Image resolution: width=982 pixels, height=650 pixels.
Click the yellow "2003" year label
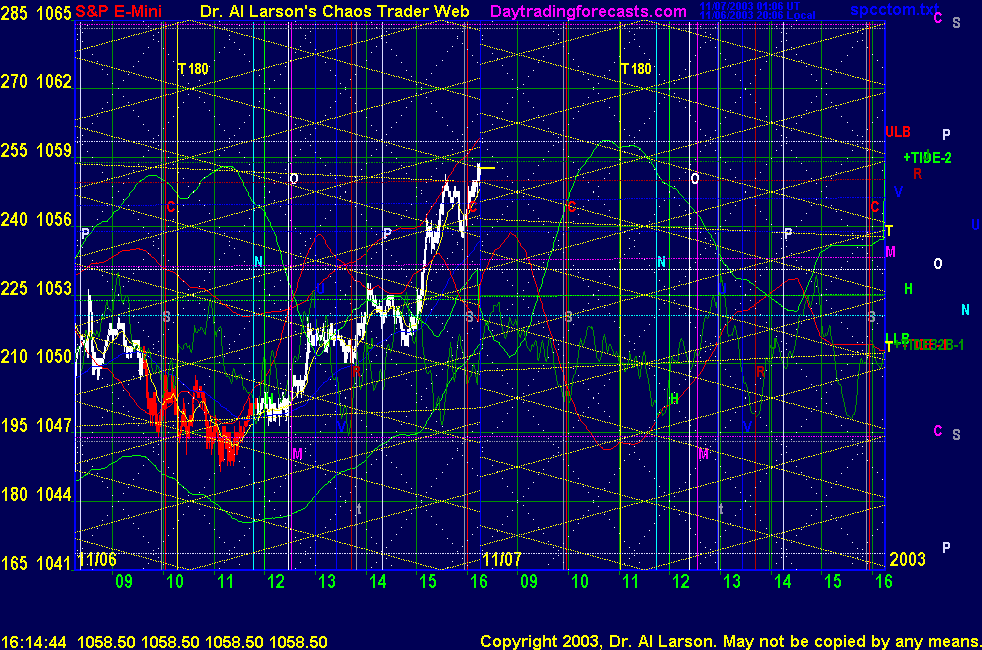pos(907,559)
